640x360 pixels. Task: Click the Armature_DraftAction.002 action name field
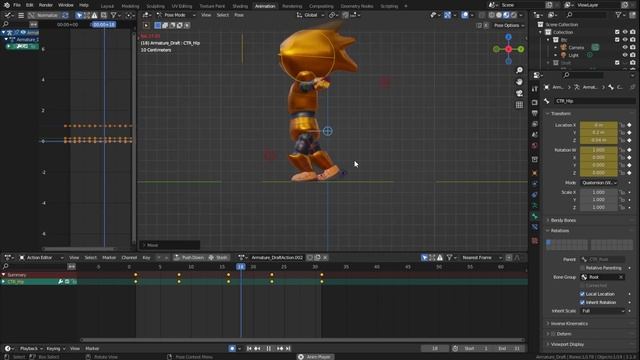277,258
